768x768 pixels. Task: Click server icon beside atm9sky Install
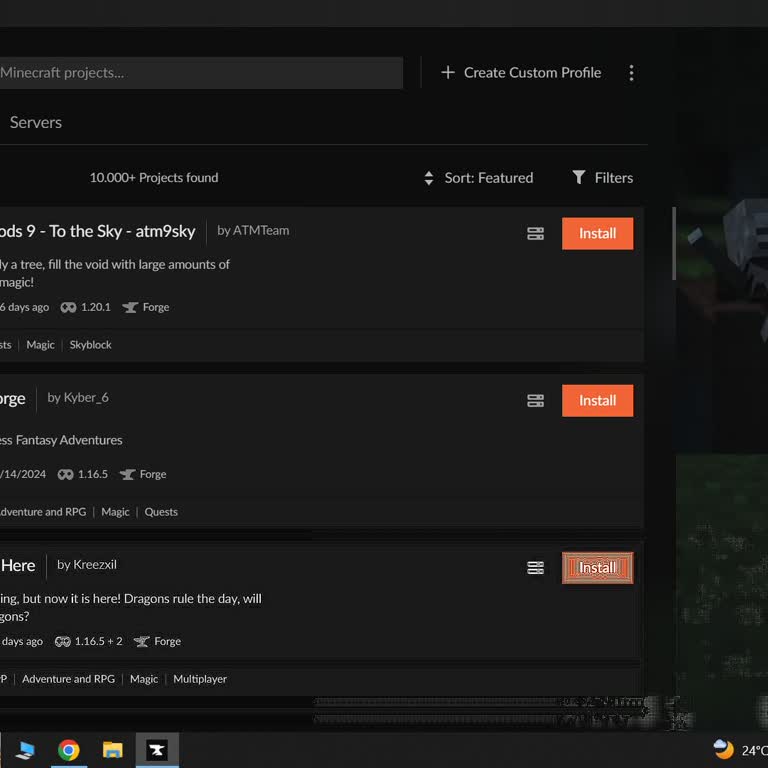click(x=535, y=234)
